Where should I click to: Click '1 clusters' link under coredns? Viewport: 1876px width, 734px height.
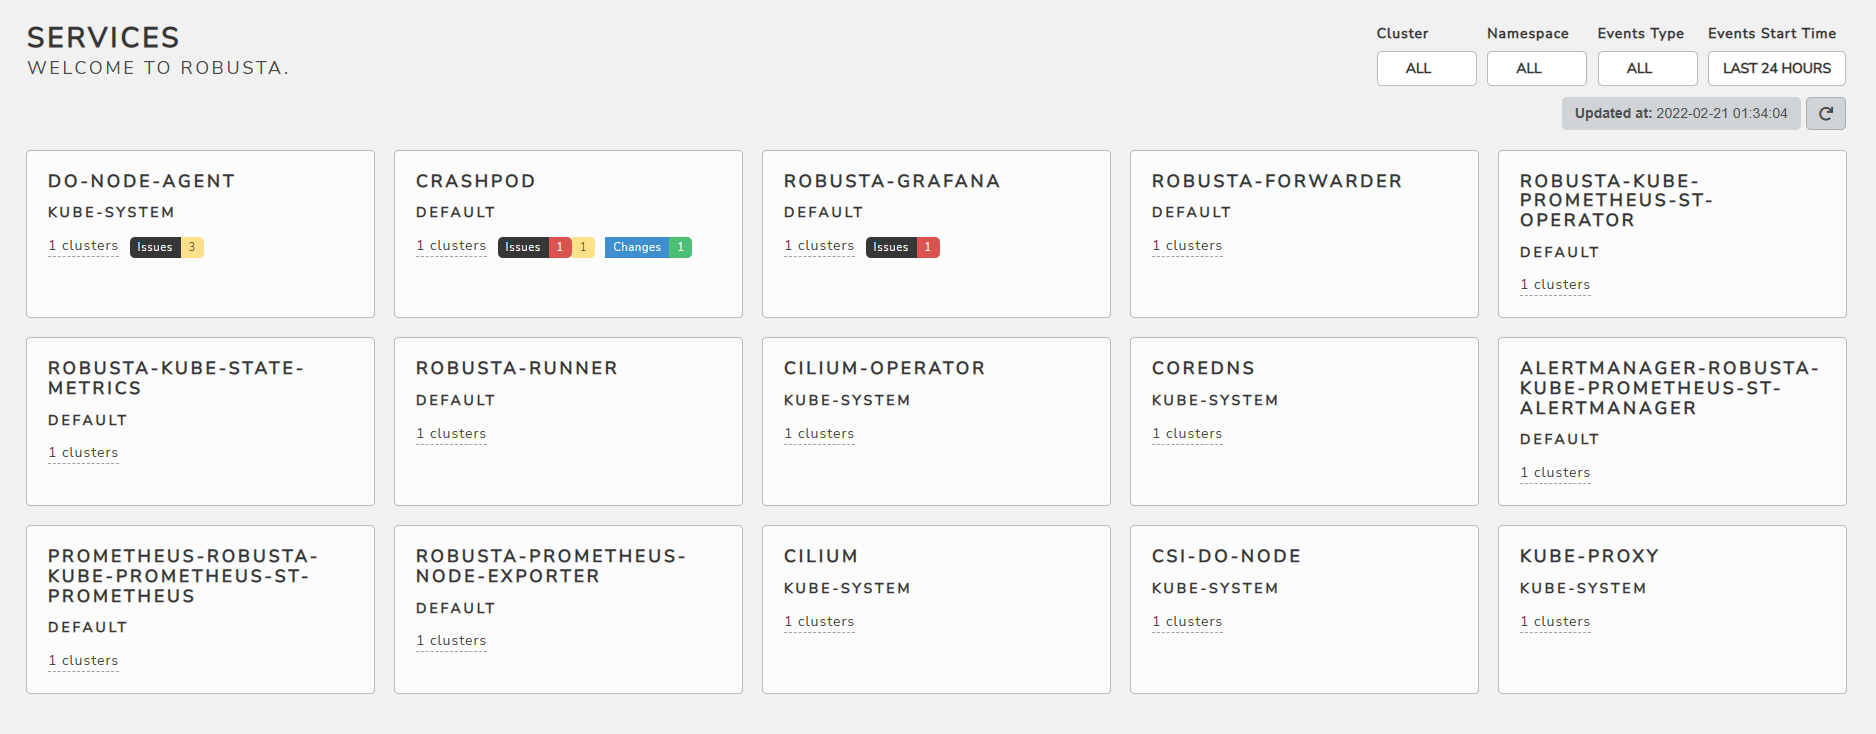point(1187,433)
